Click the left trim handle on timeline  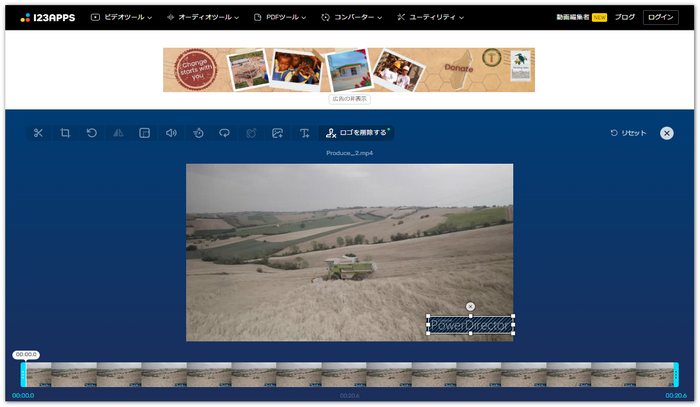click(23, 374)
